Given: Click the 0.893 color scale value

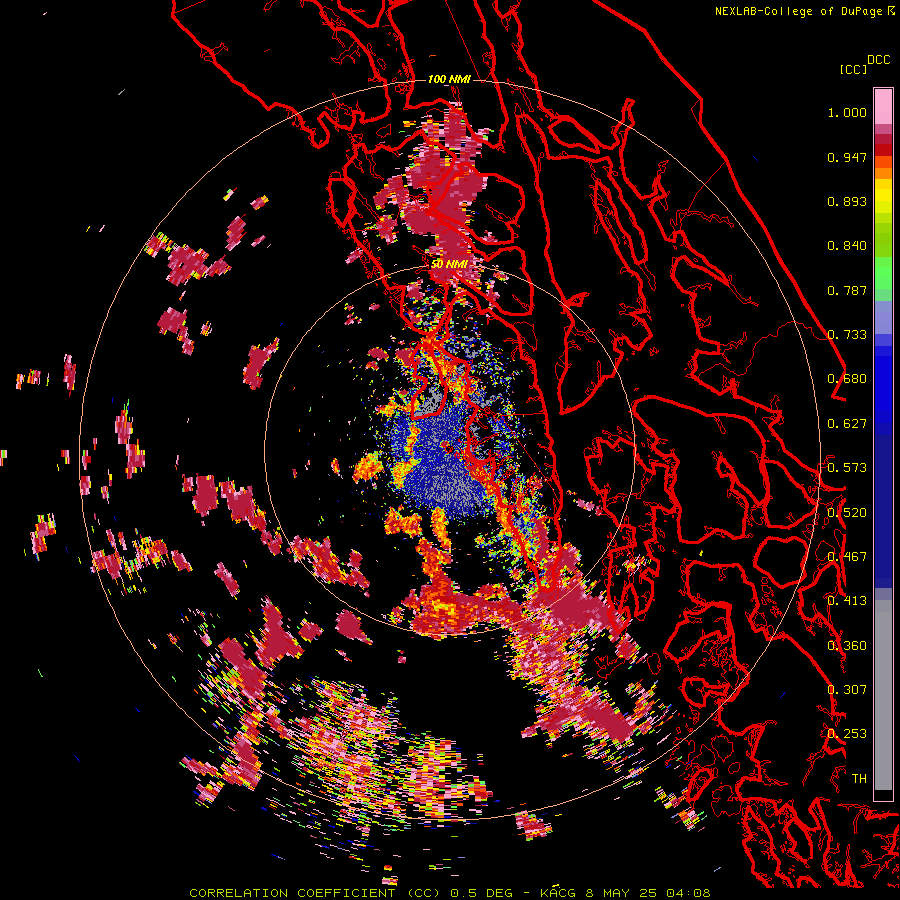Looking at the screenshot, I should click(847, 201).
